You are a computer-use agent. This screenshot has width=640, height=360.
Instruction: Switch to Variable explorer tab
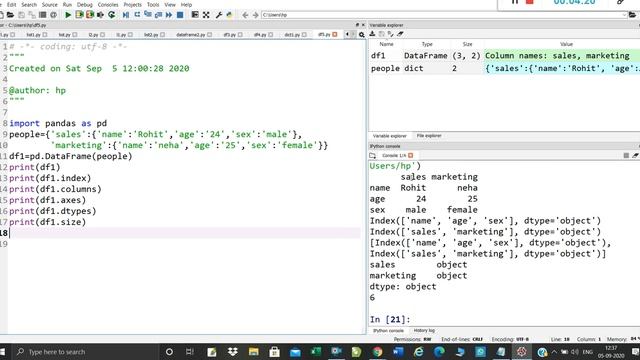[389, 136]
